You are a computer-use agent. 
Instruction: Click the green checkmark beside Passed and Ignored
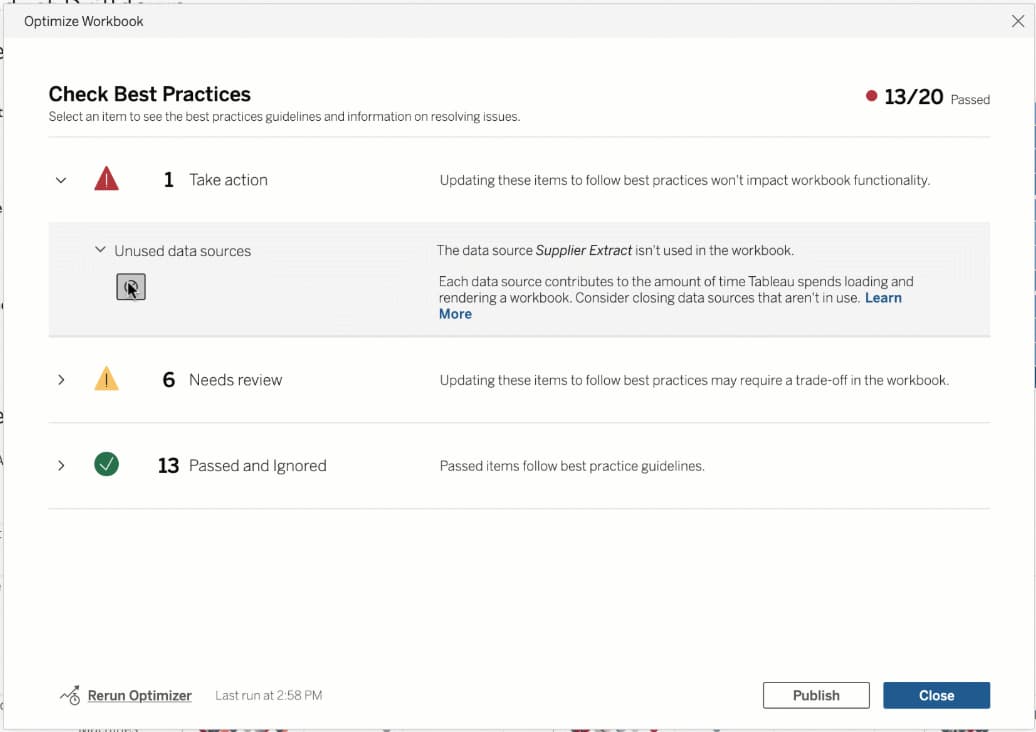tap(106, 464)
